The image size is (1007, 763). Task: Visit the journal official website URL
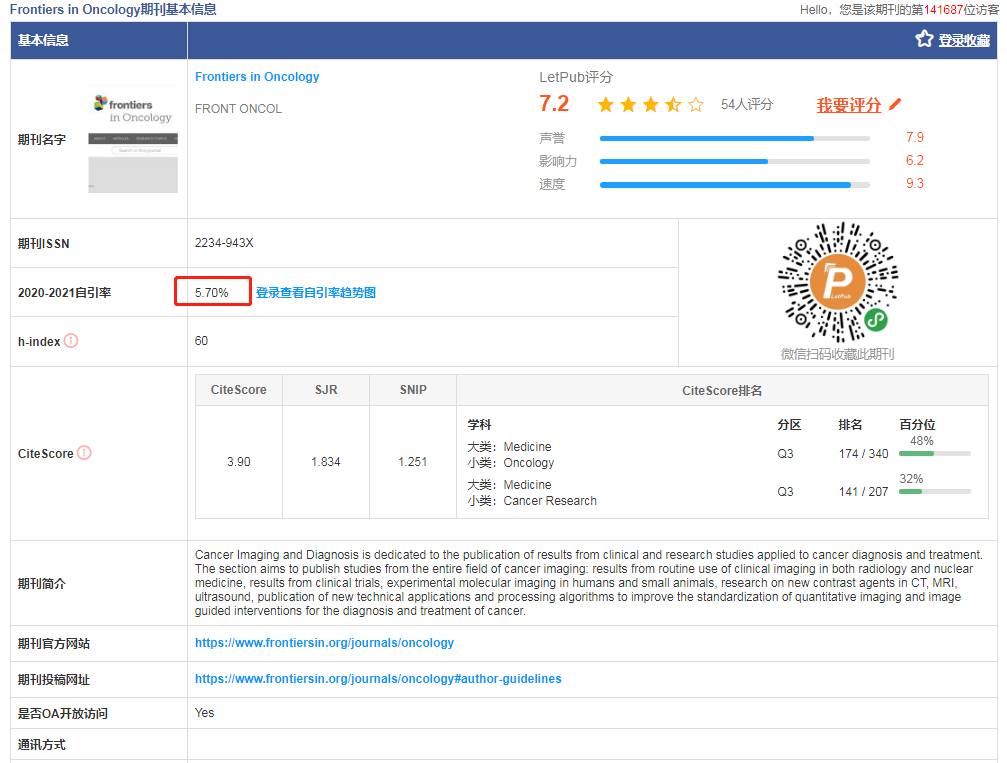click(324, 643)
